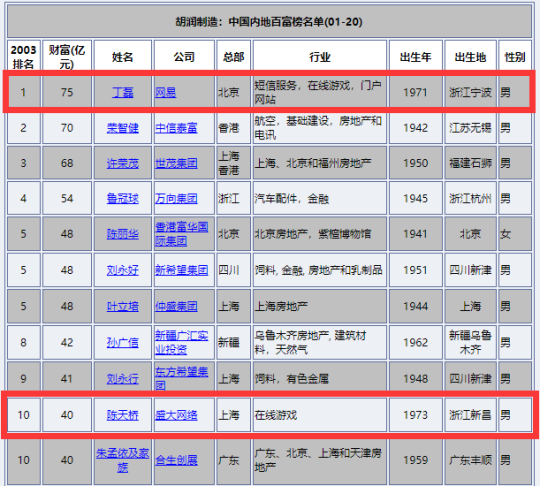This screenshot has width=540, height=486.
Task: Click the birth year 1971
Action: pyautogui.click(x=416, y=92)
